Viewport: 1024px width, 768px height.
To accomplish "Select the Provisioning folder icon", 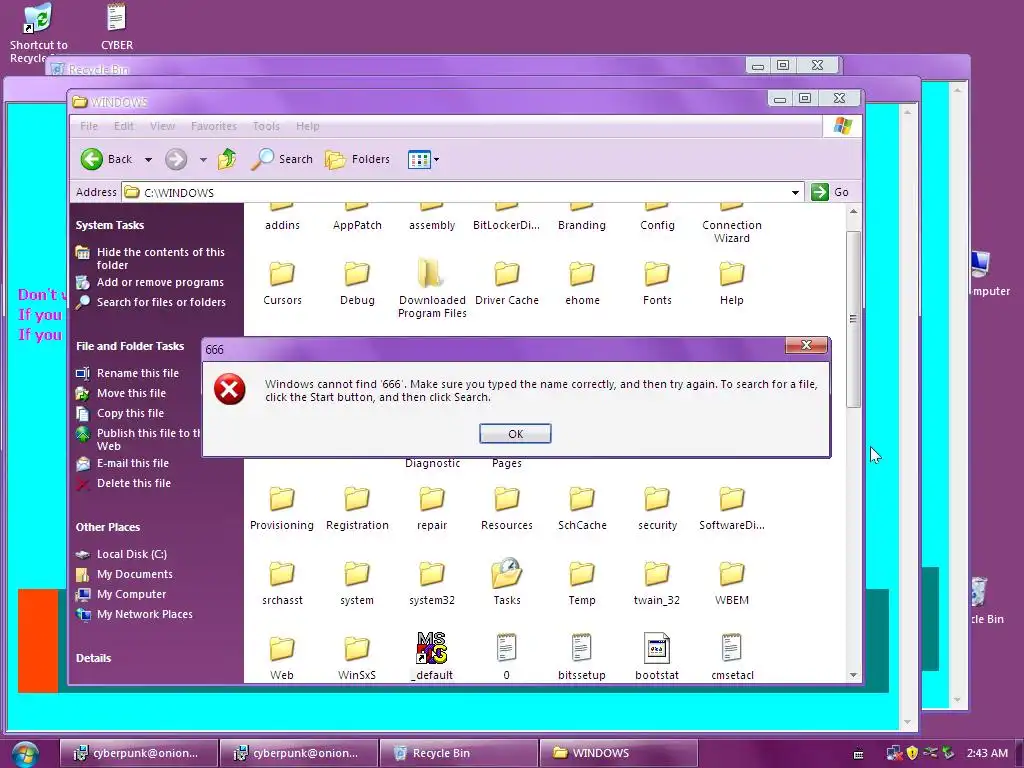I will point(282,499).
